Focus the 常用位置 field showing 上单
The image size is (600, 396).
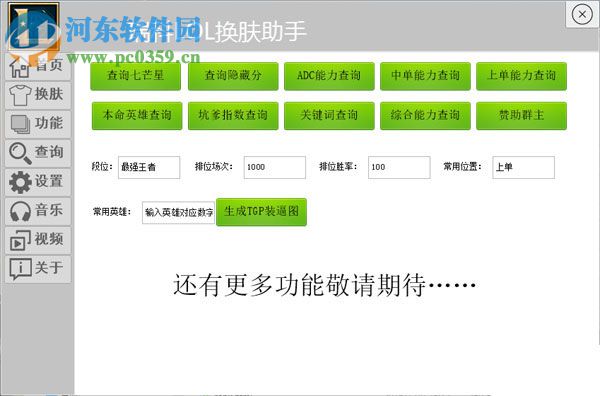click(523, 167)
